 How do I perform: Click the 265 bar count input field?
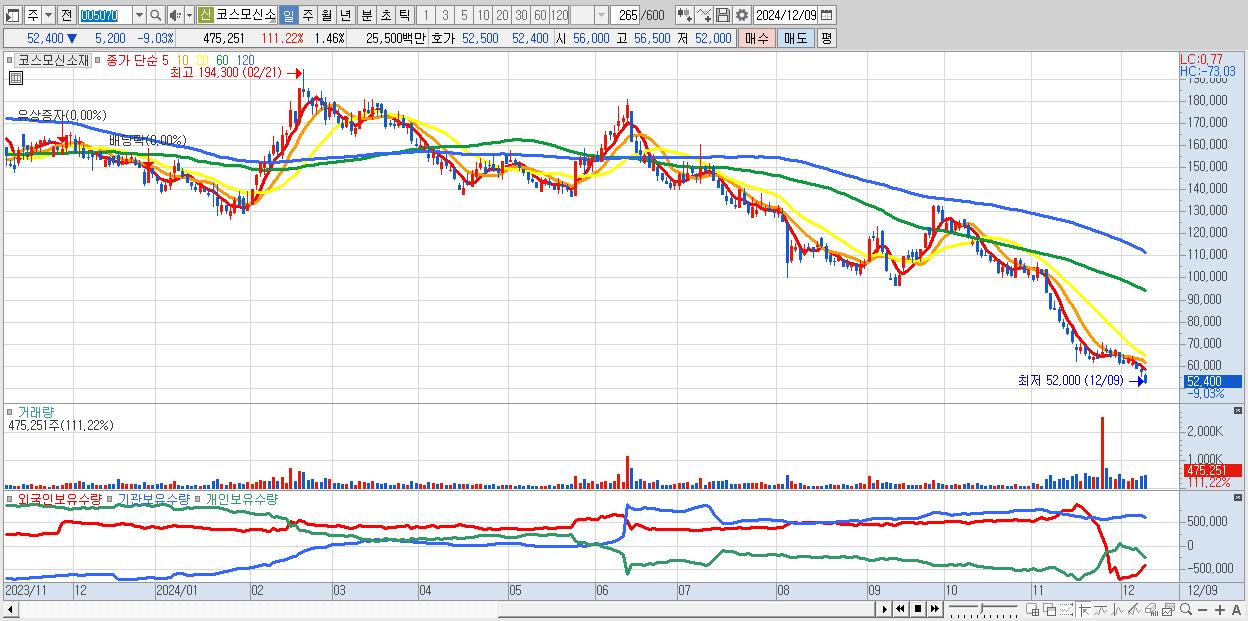click(x=625, y=15)
